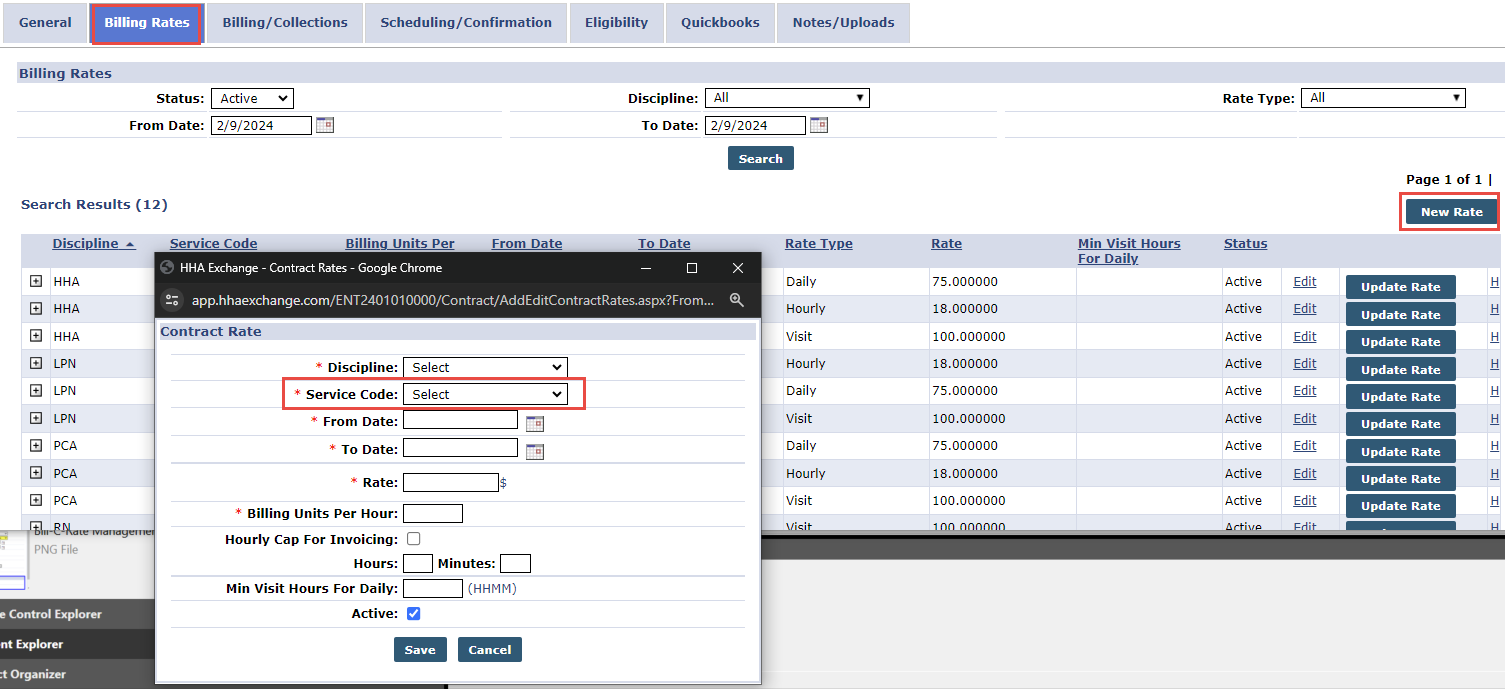
Task: Expand the LPN Hourly rate row
Action: coord(36,363)
